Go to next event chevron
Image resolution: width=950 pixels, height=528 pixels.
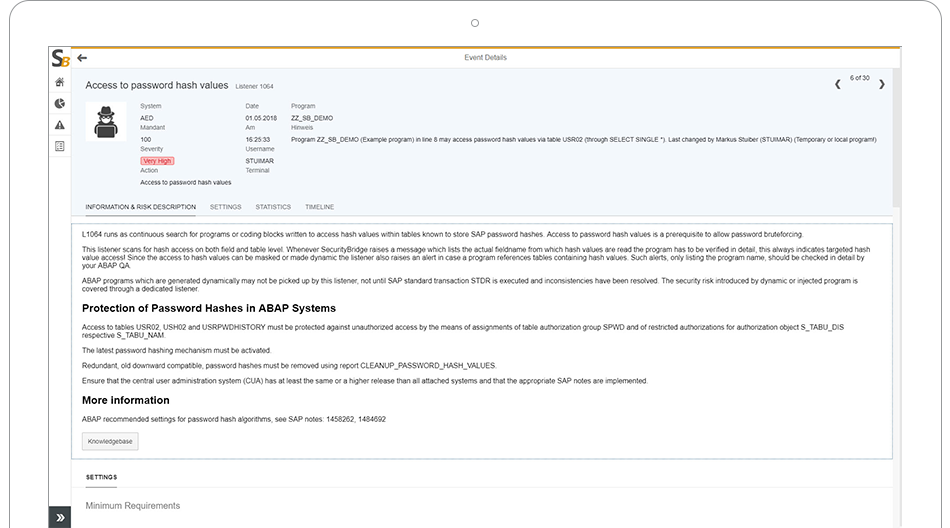pyautogui.click(x=882, y=84)
